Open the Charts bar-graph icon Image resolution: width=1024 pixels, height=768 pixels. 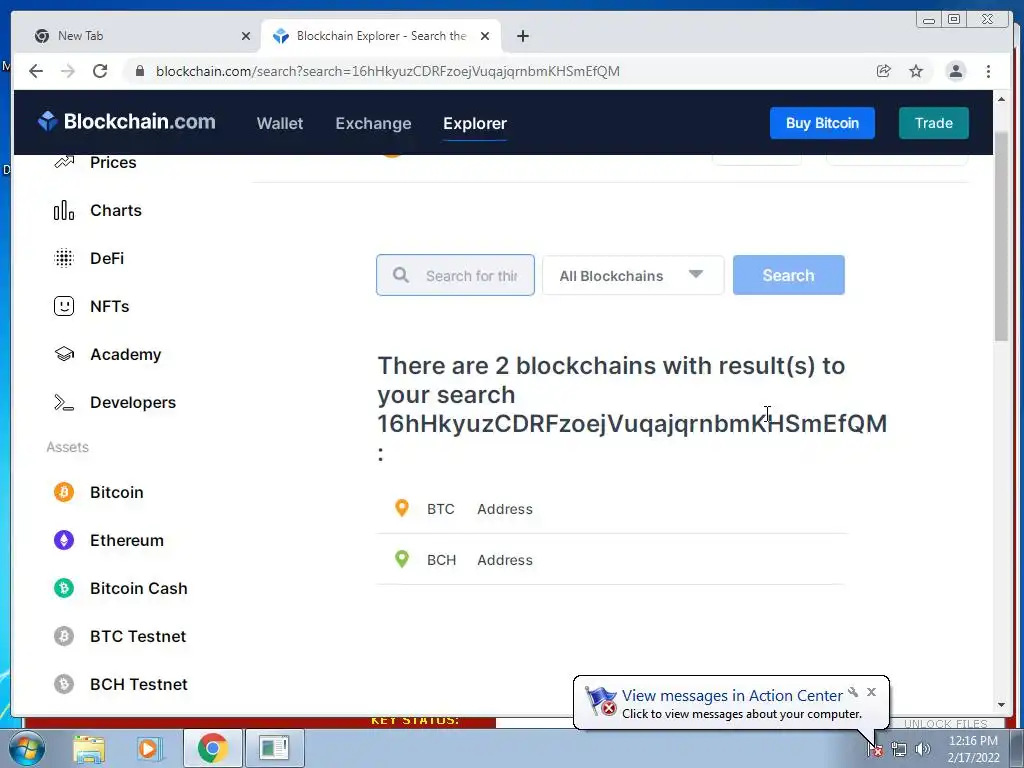(64, 210)
